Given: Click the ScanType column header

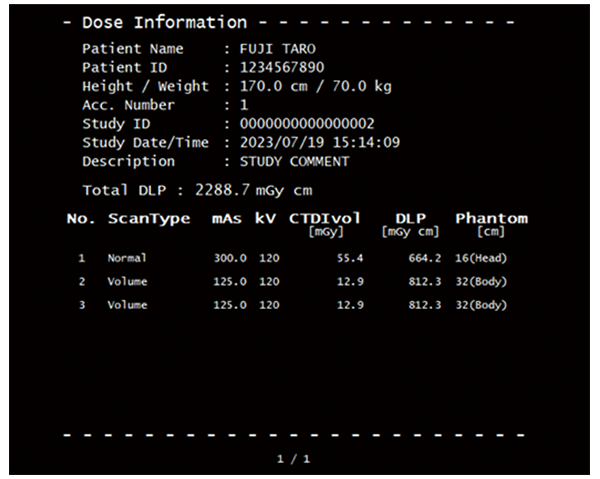Looking at the screenshot, I should click(149, 219).
